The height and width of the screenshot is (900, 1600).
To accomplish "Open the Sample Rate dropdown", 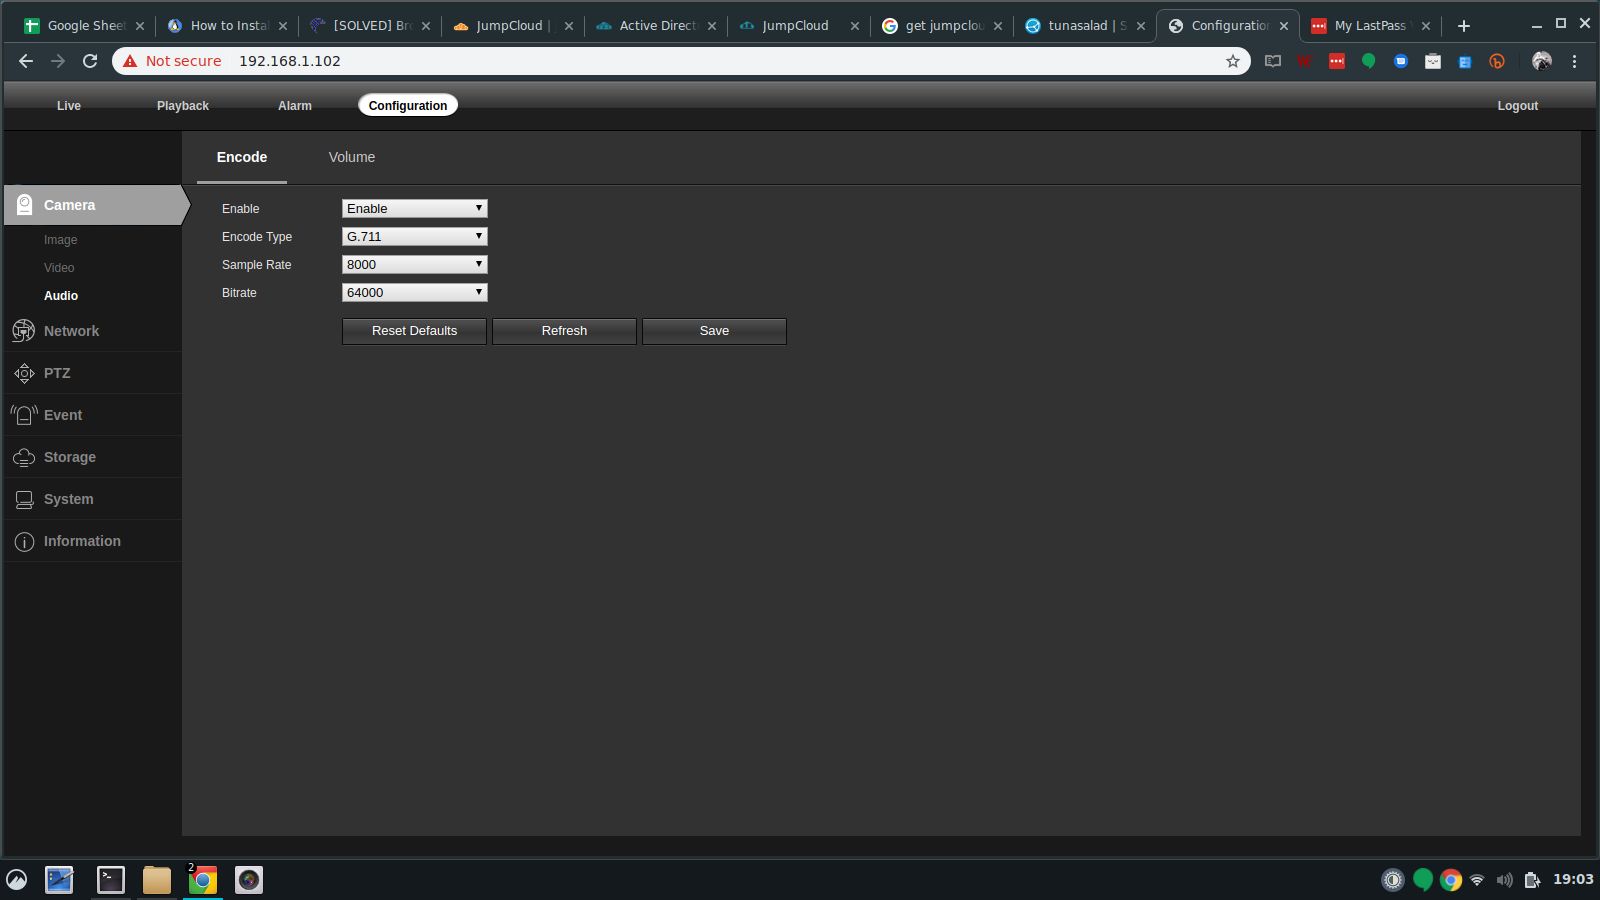I will point(414,264).
